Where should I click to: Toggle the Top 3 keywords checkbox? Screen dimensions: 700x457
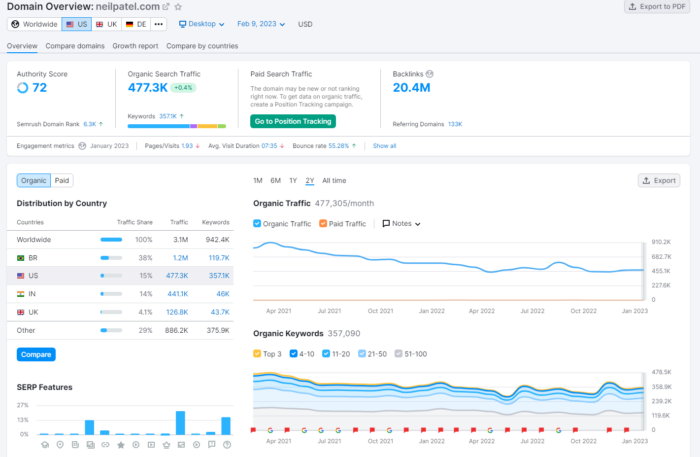pyautogui.click(x=257, y=353)
